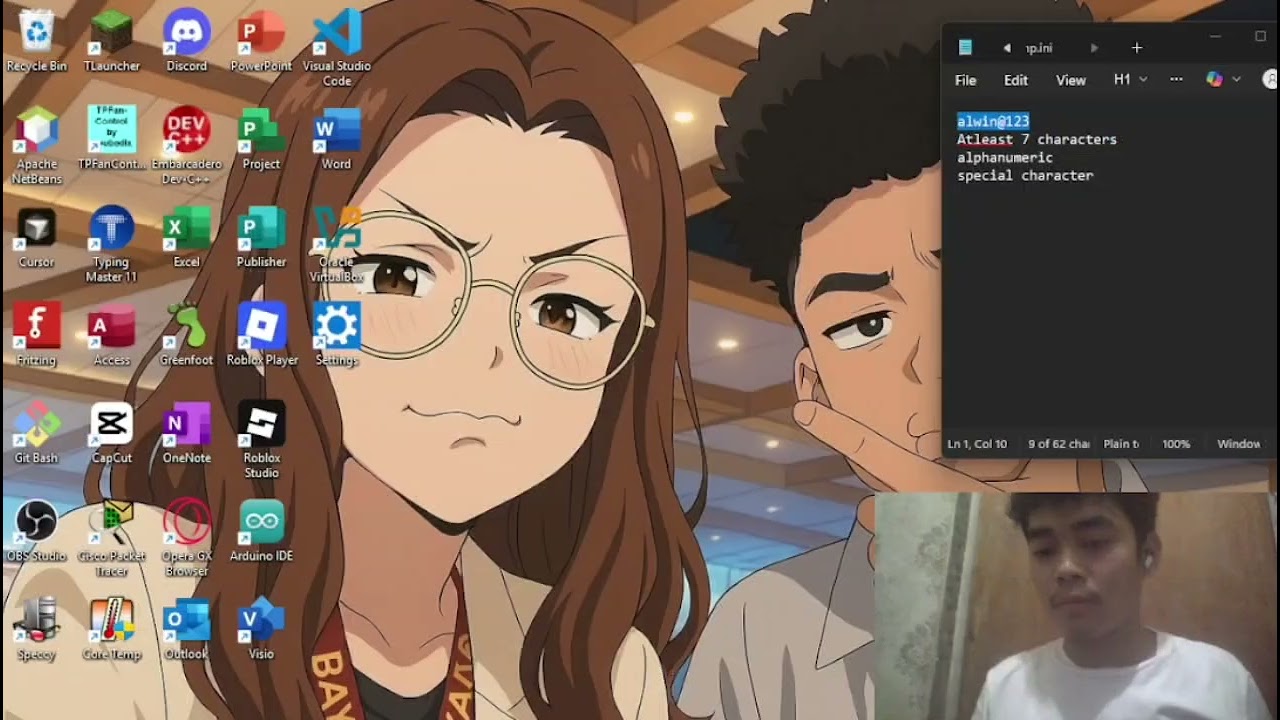The height and width of the screenshot is (720, 1280).
Task: Open the Arduino IDE desktop shortcut
Action: point(261,531)
